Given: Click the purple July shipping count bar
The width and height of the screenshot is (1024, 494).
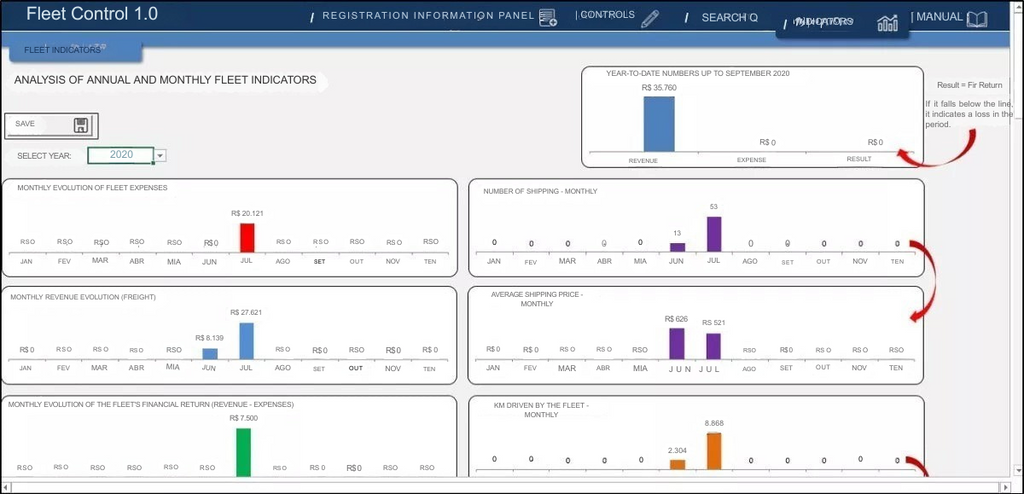Looking at the screenshot, I should tap(714, 233).
